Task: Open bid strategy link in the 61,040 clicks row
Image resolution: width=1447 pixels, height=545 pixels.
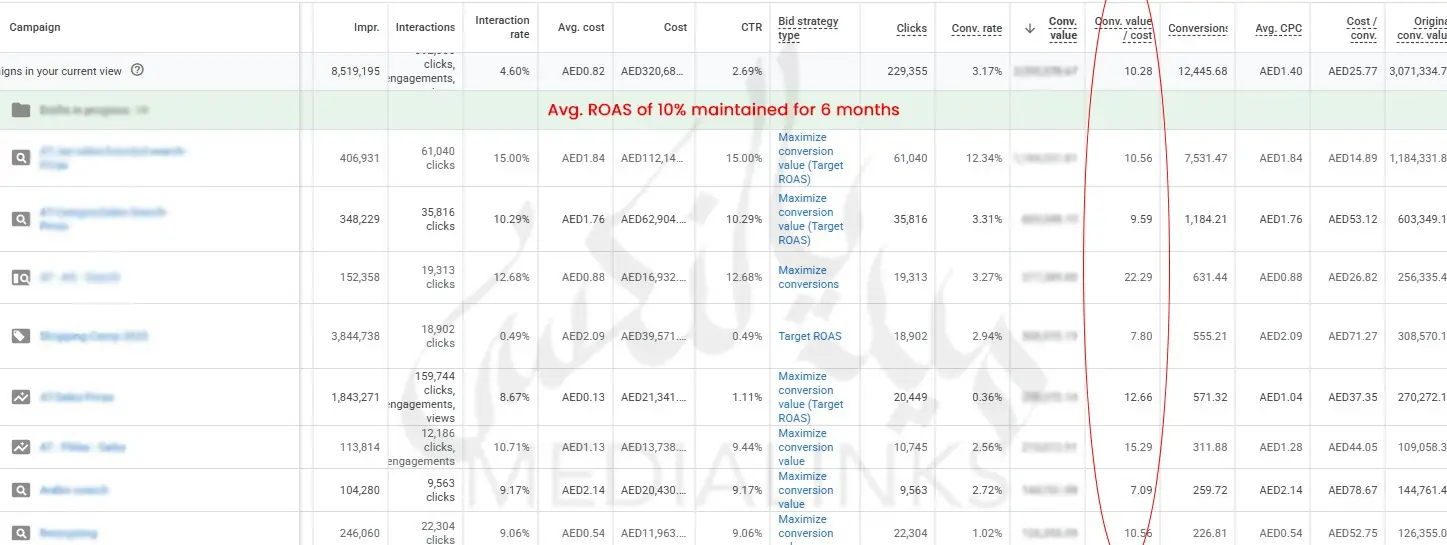Action: tap(810, 158)
